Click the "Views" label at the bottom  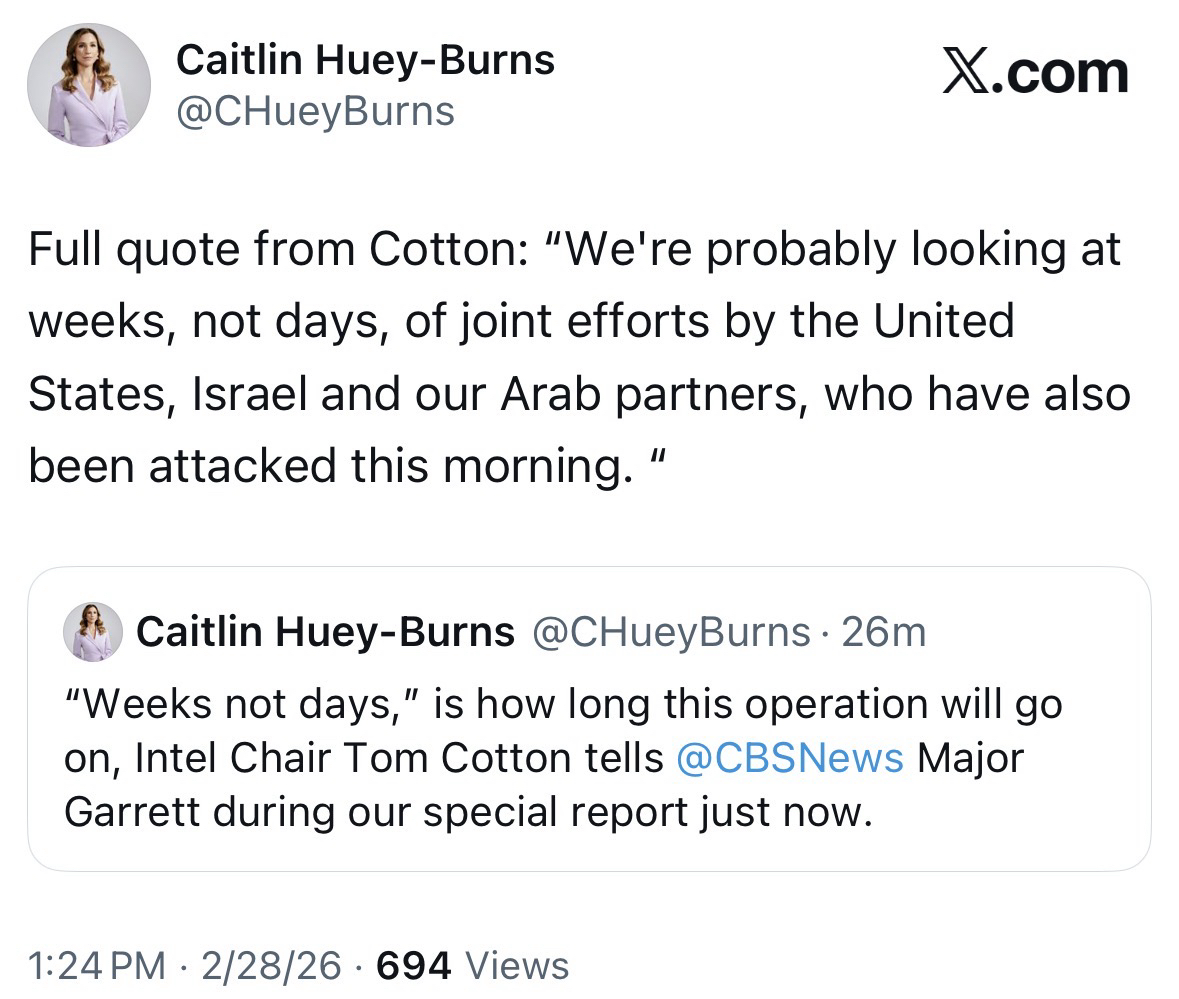pyautogui.click(x=518, y=965)
